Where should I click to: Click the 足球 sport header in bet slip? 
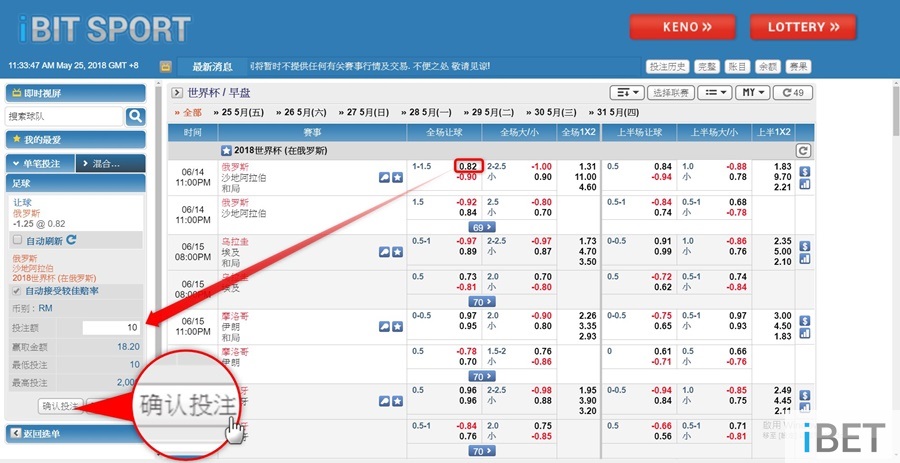point(76,184)
